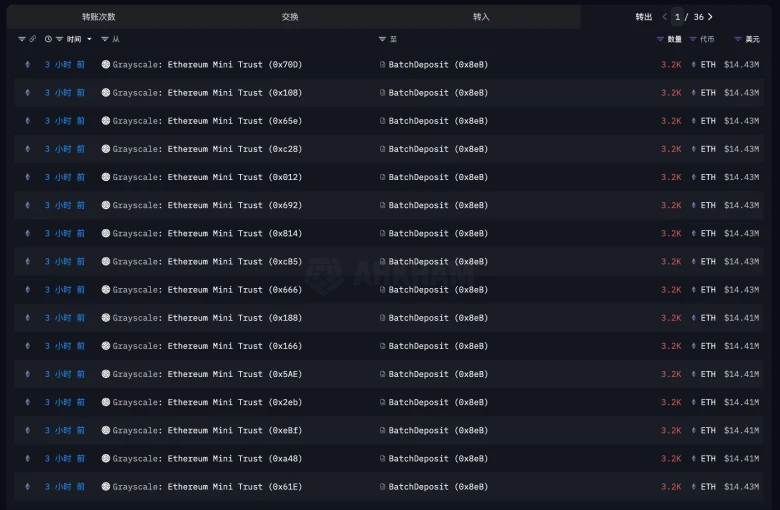Screen dimensions: 780x510
Task: Switch to the 交换 tab
Action: (290, 17)
